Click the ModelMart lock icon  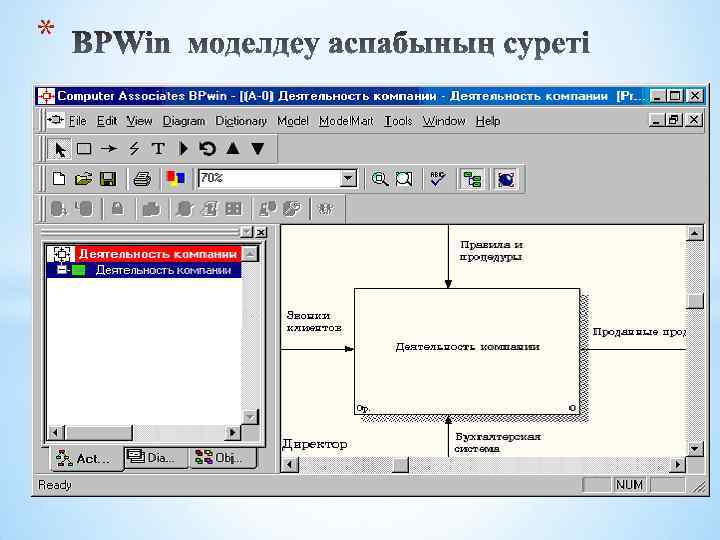[x=118, y=209]
